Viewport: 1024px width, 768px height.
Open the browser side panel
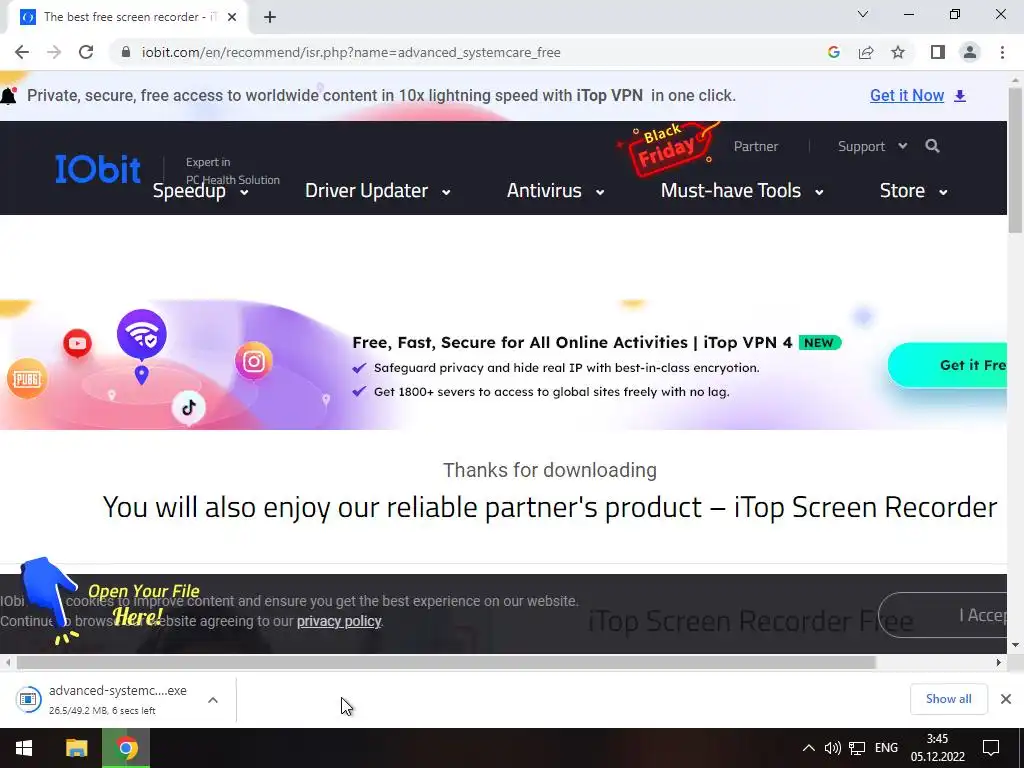coord(938,52)
